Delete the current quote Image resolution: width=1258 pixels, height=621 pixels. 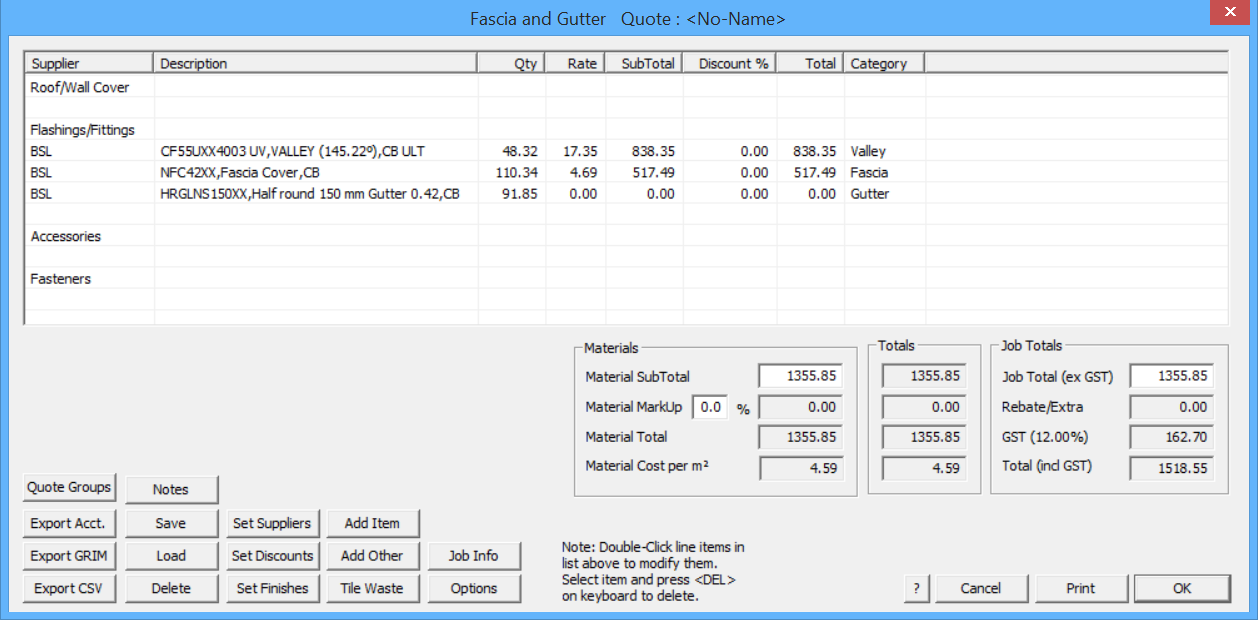pos(171,588)
